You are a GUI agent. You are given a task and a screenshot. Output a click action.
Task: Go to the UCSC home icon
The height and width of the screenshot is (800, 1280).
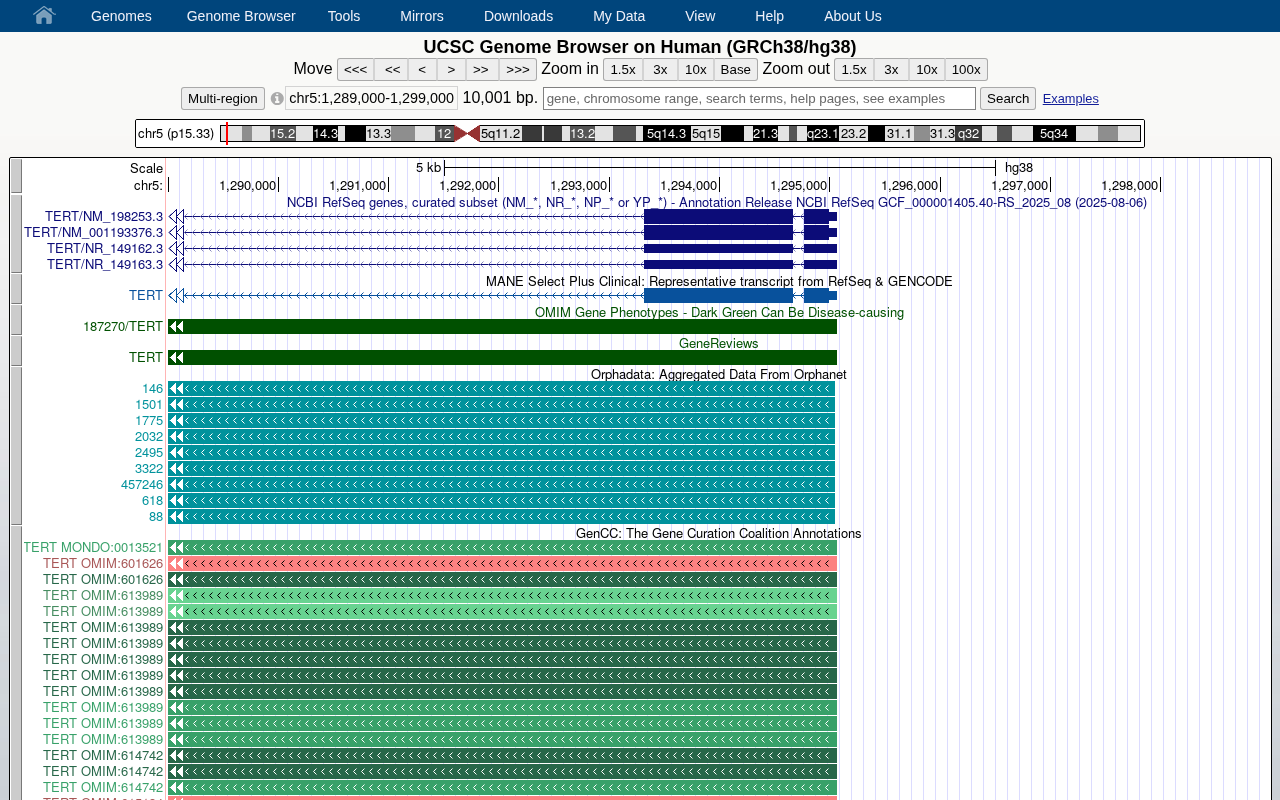coord(44,15)
